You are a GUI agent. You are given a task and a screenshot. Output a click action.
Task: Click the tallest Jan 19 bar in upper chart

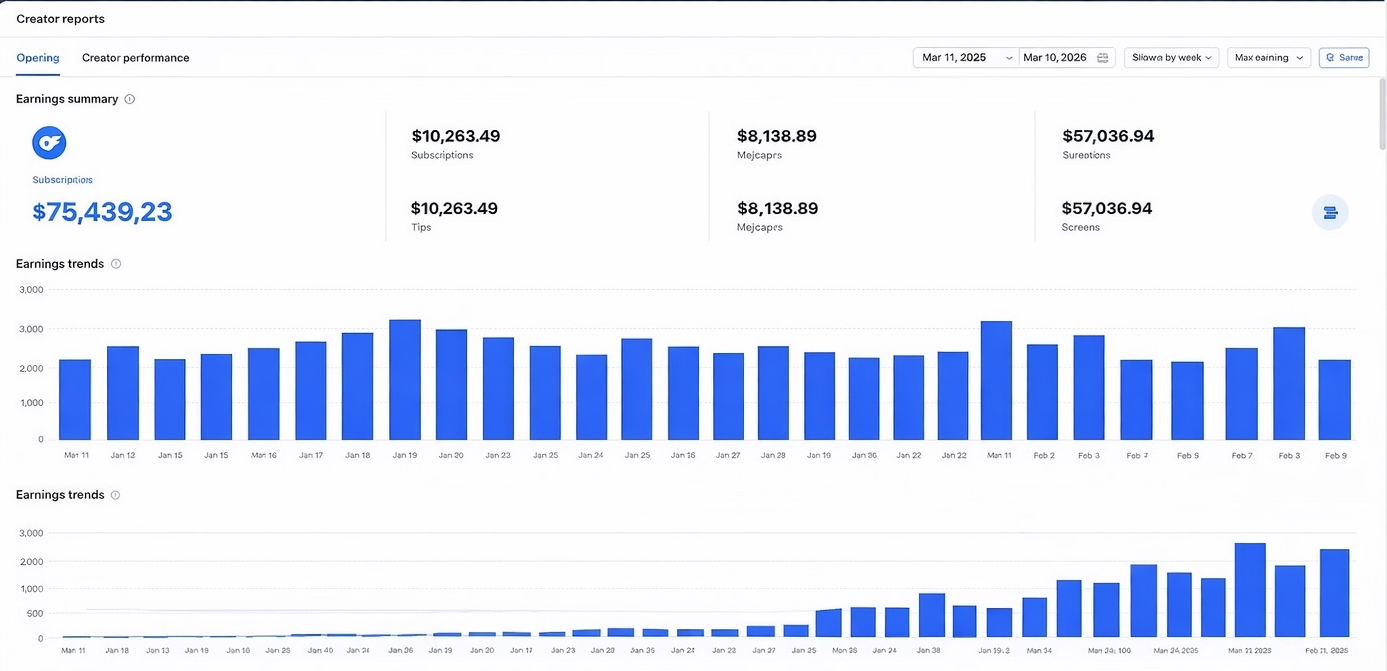click(x=405, y=380)
